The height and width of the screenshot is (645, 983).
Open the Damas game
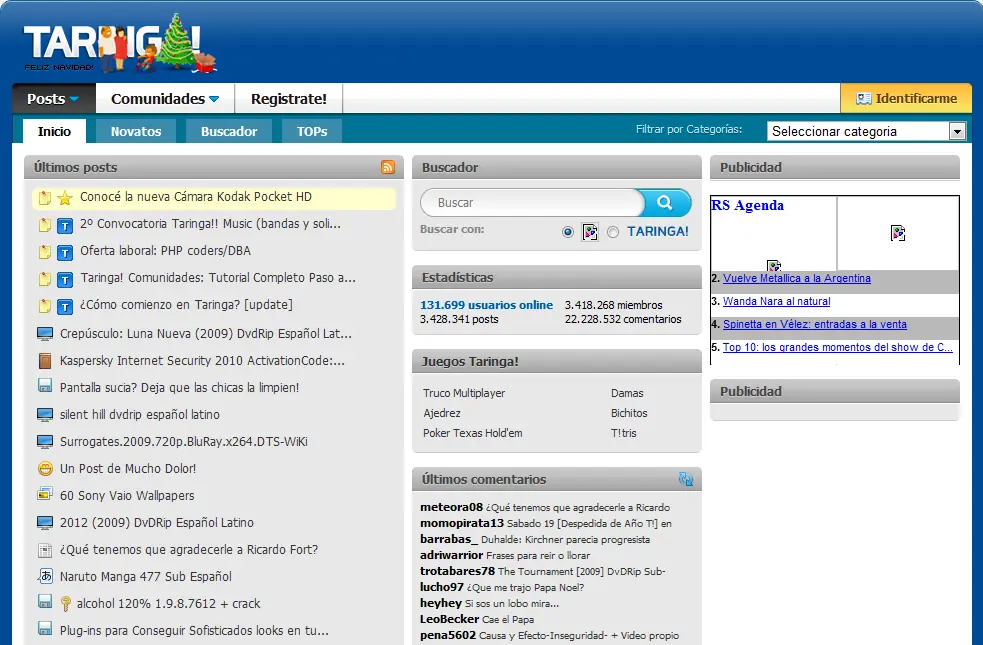[x=627, y=393]
